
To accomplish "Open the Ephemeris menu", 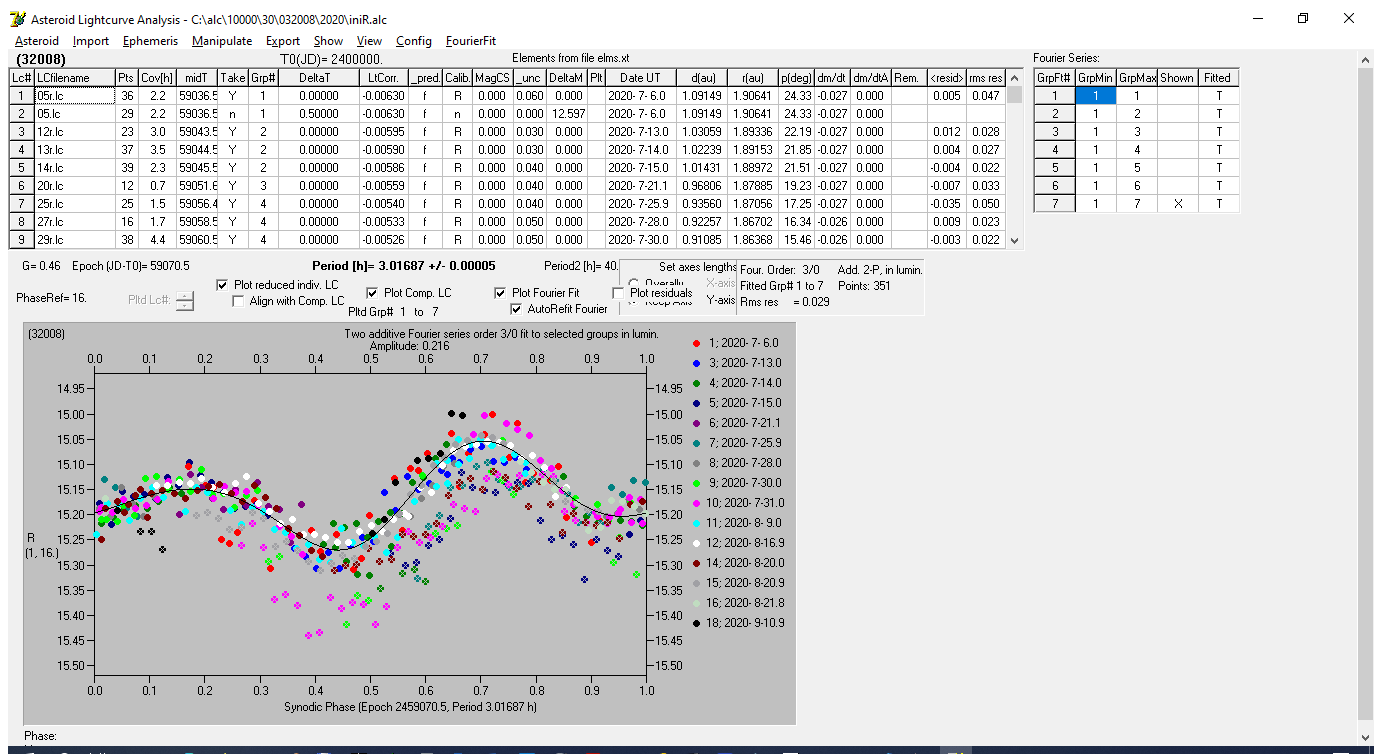I will (x=150, y=41).
